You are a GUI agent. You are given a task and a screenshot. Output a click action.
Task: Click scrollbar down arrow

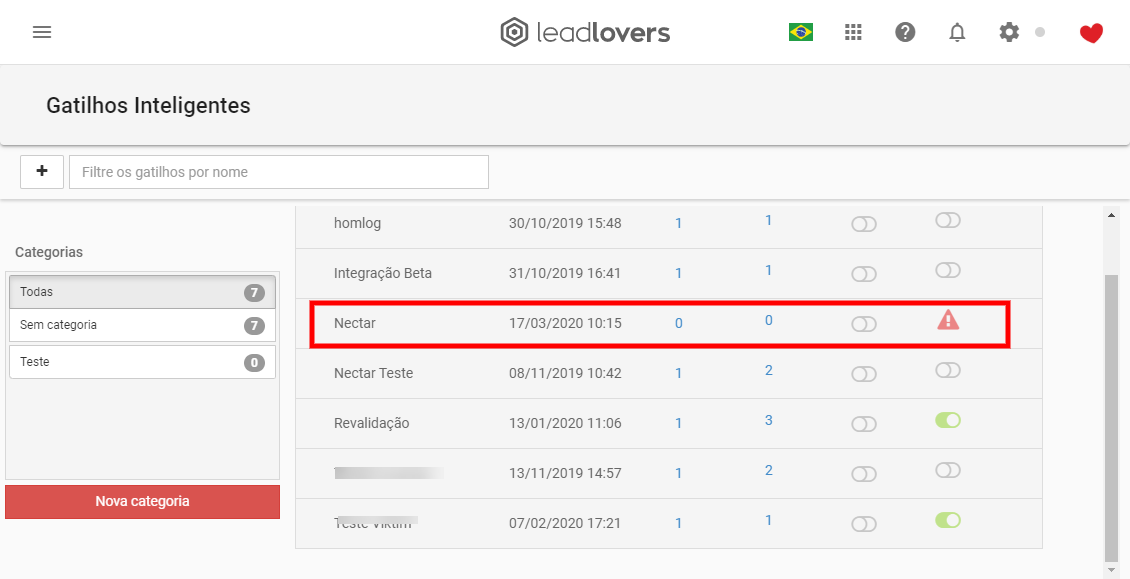pyautogui.click(x=1111, y=570)
